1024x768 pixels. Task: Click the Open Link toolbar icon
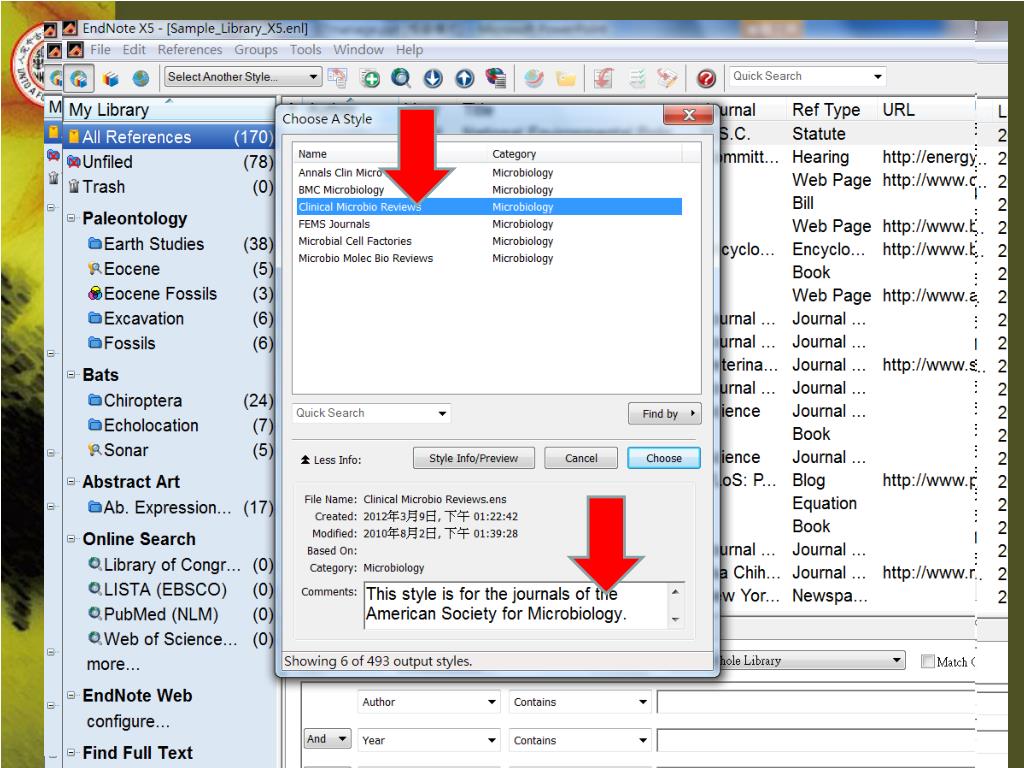coord(534,78)
